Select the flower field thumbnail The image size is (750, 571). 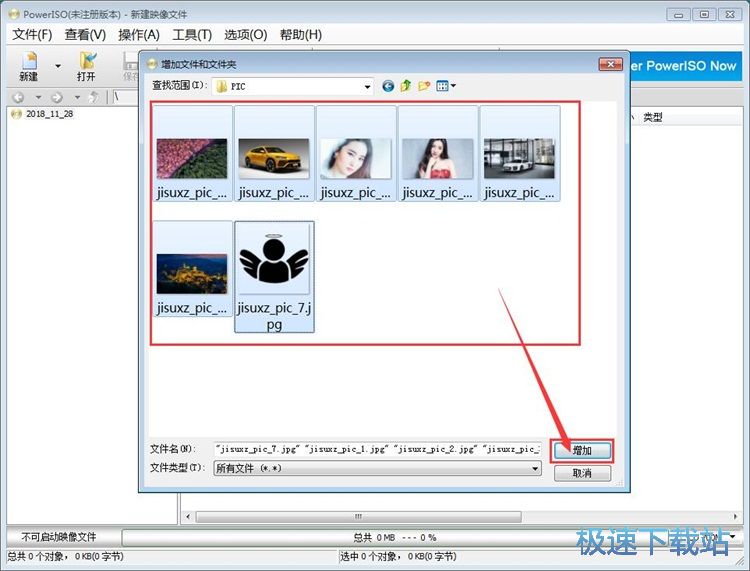(192, 154)
